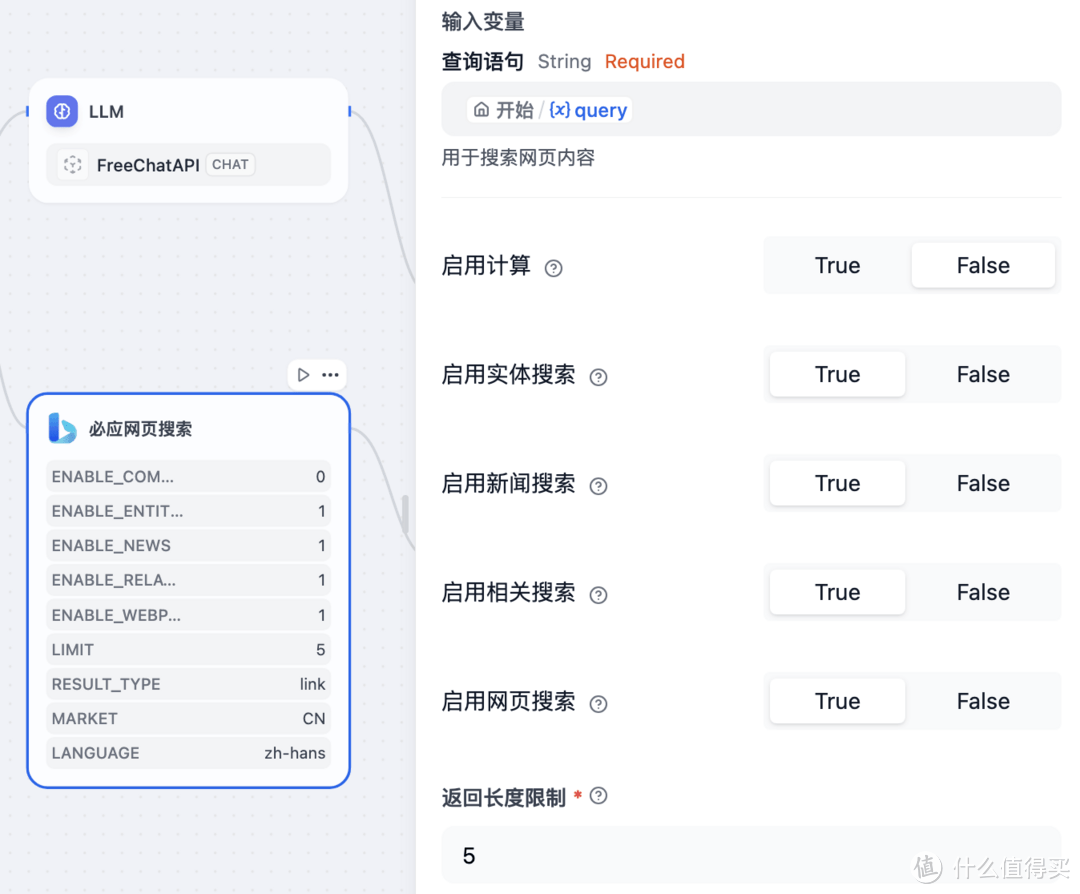This screenshot has width=1080, height=894.
Task: Click the help icon next to 启用新闻搜索
Action: point(598,486)
